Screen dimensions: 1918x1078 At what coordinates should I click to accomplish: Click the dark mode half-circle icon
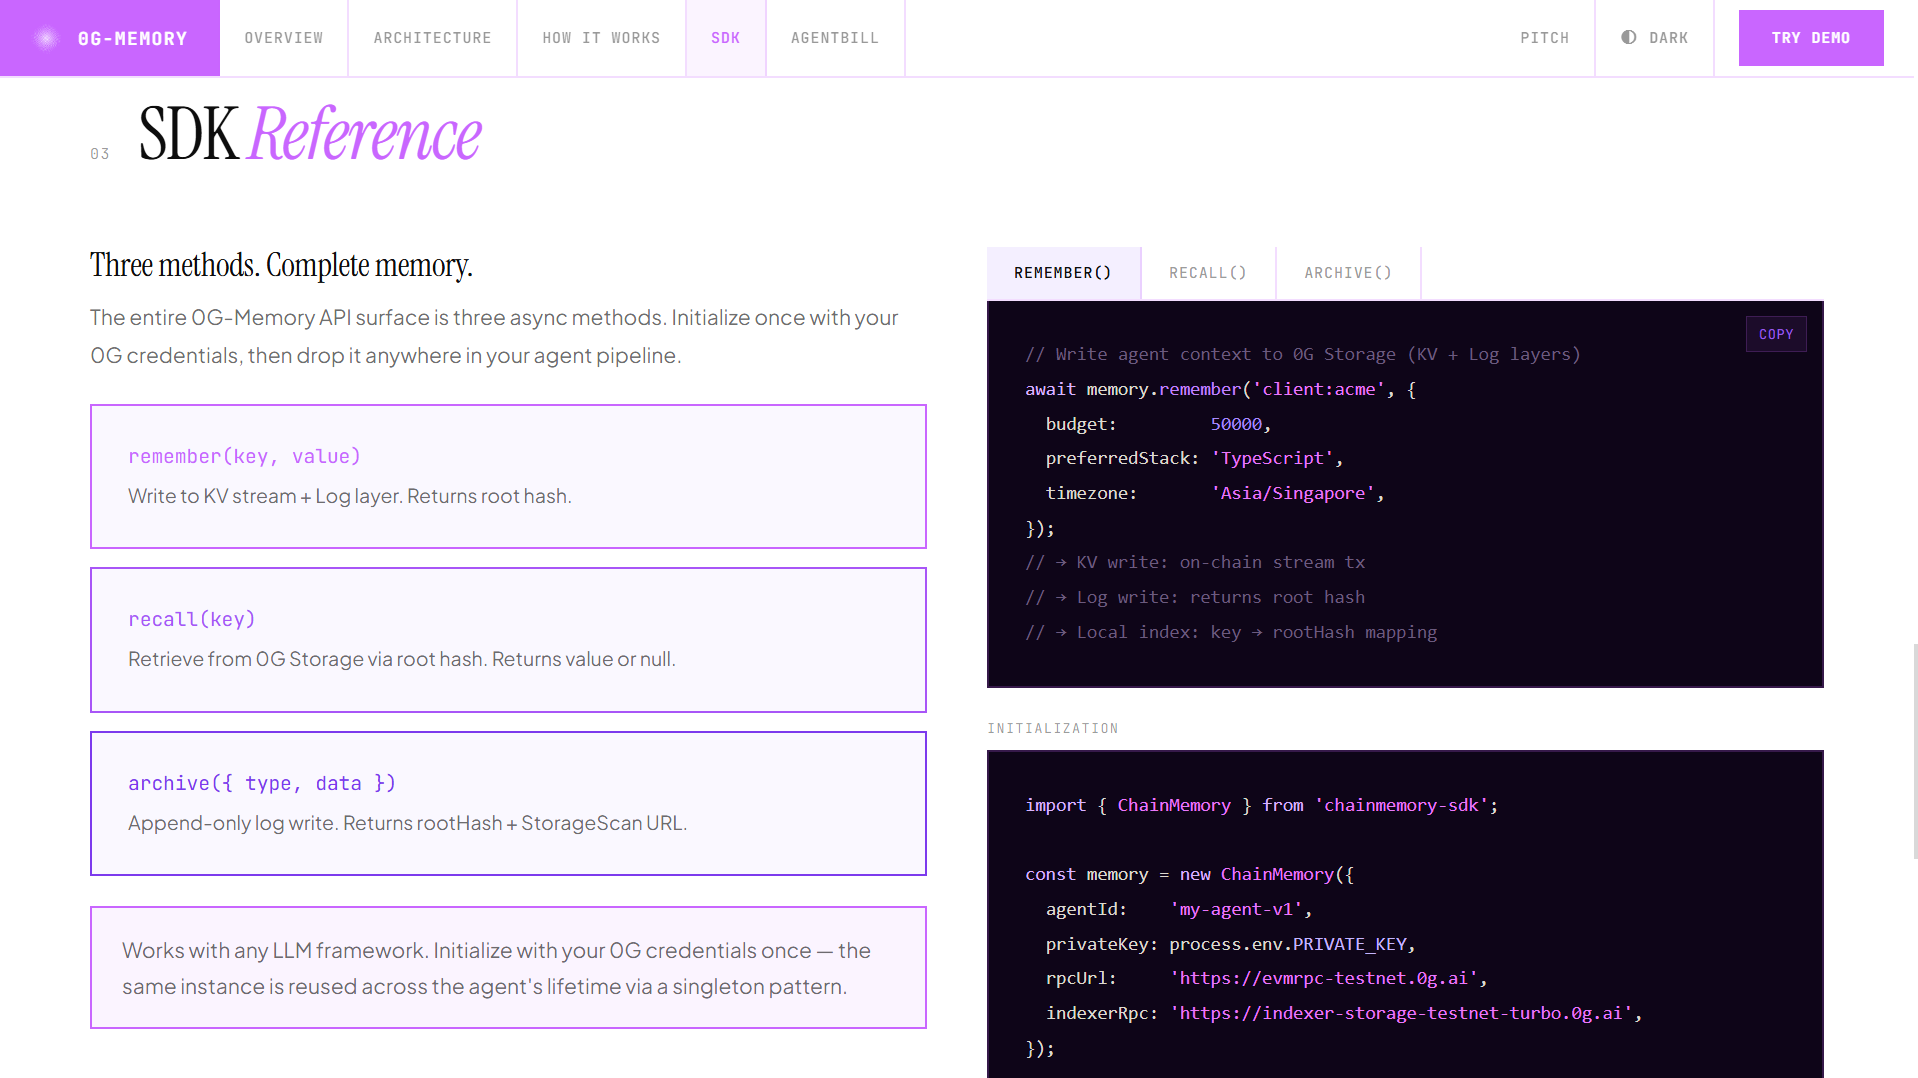[1629, 37]
